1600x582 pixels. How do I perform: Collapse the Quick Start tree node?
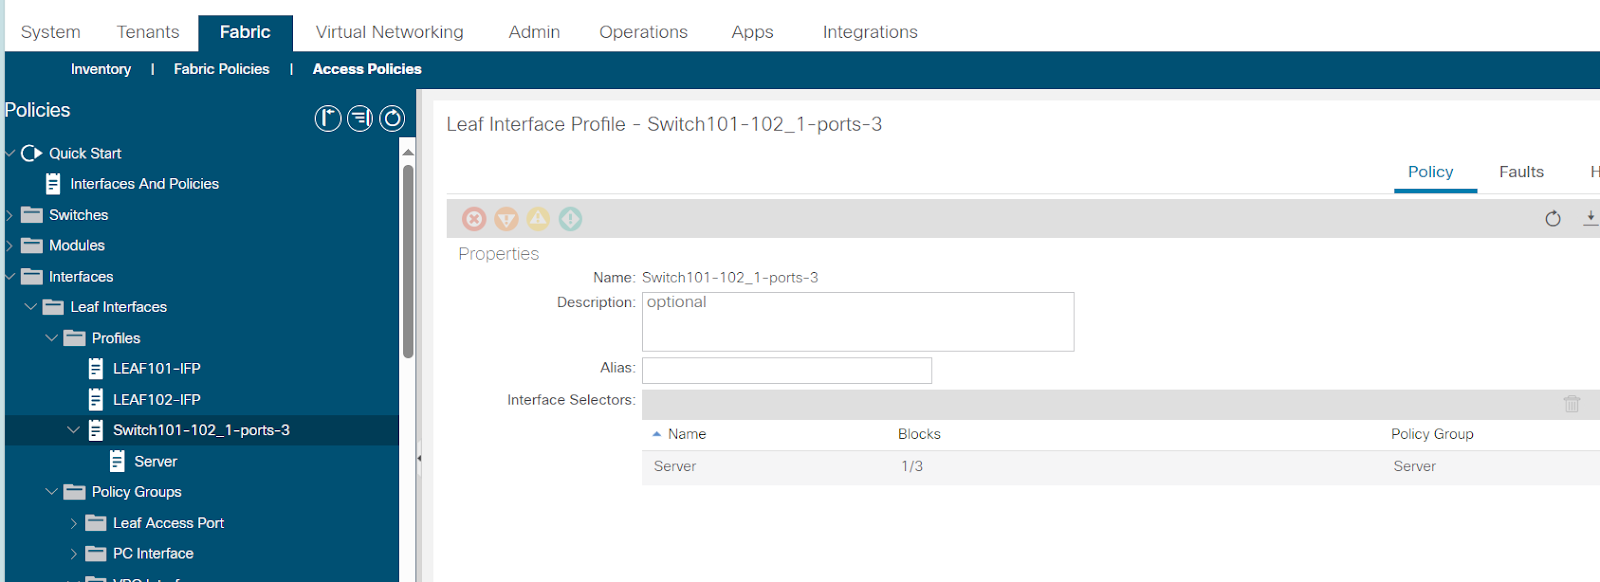10,153
